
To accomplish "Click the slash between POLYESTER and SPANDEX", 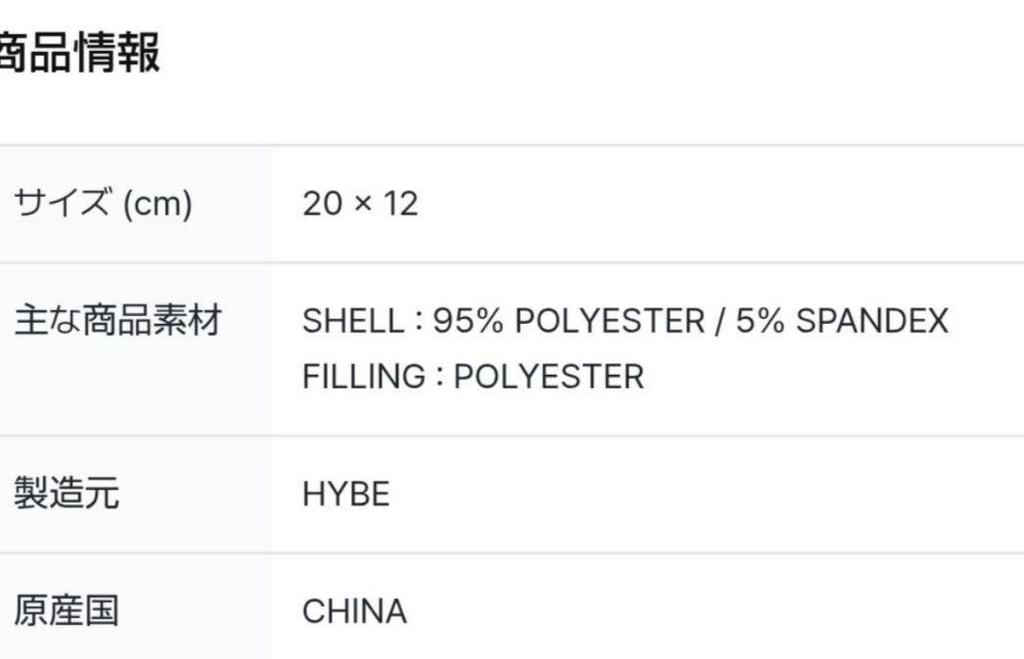I will pos(719,321).
